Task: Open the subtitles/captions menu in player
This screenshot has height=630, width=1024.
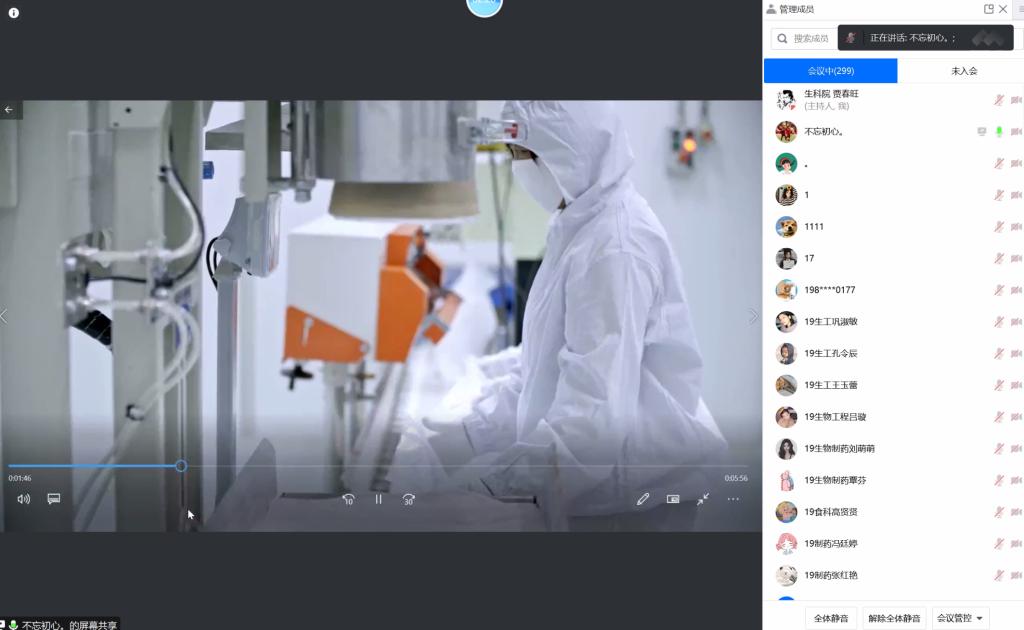Action: click(54, 499)
